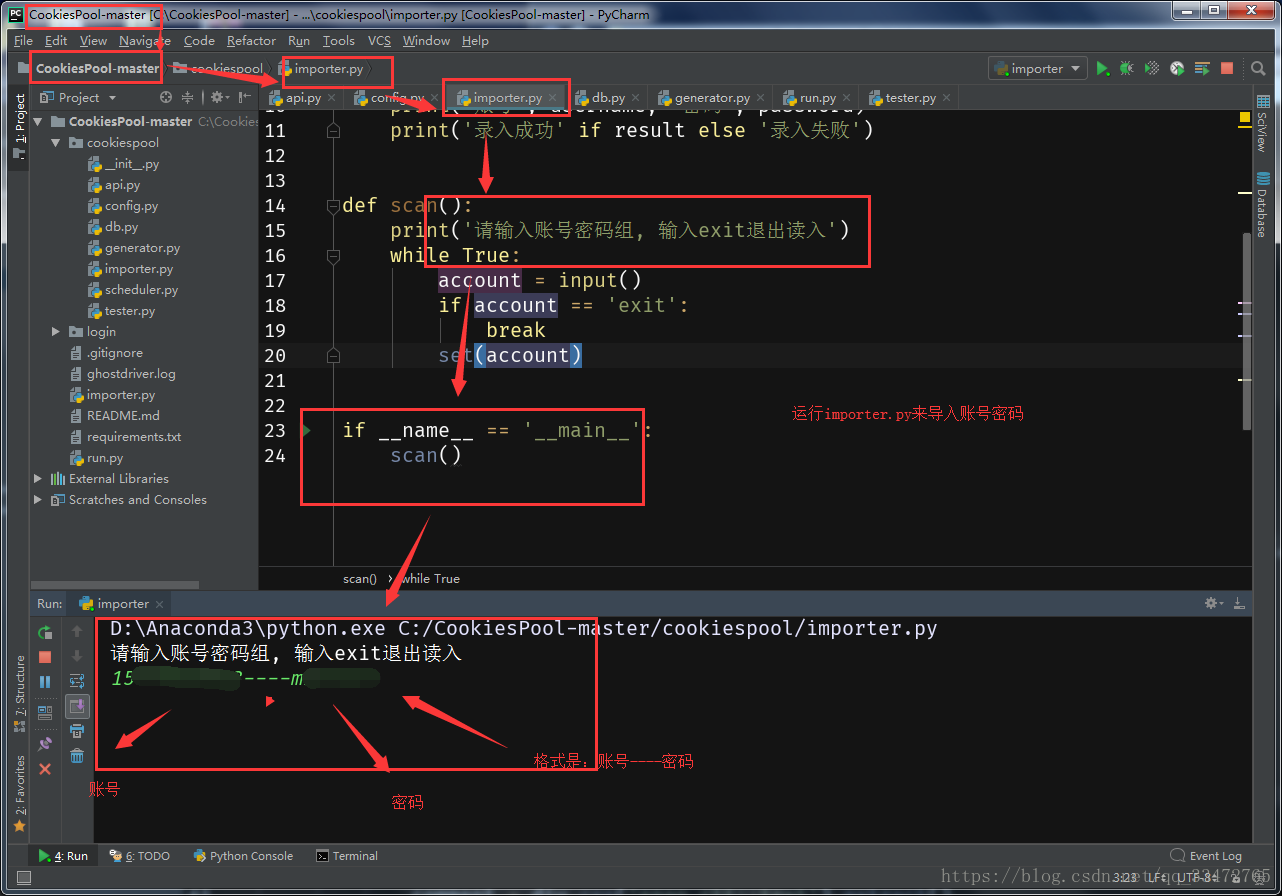
Task: Expand Scratches and Consoles node
Action: [x=38, y=500]
